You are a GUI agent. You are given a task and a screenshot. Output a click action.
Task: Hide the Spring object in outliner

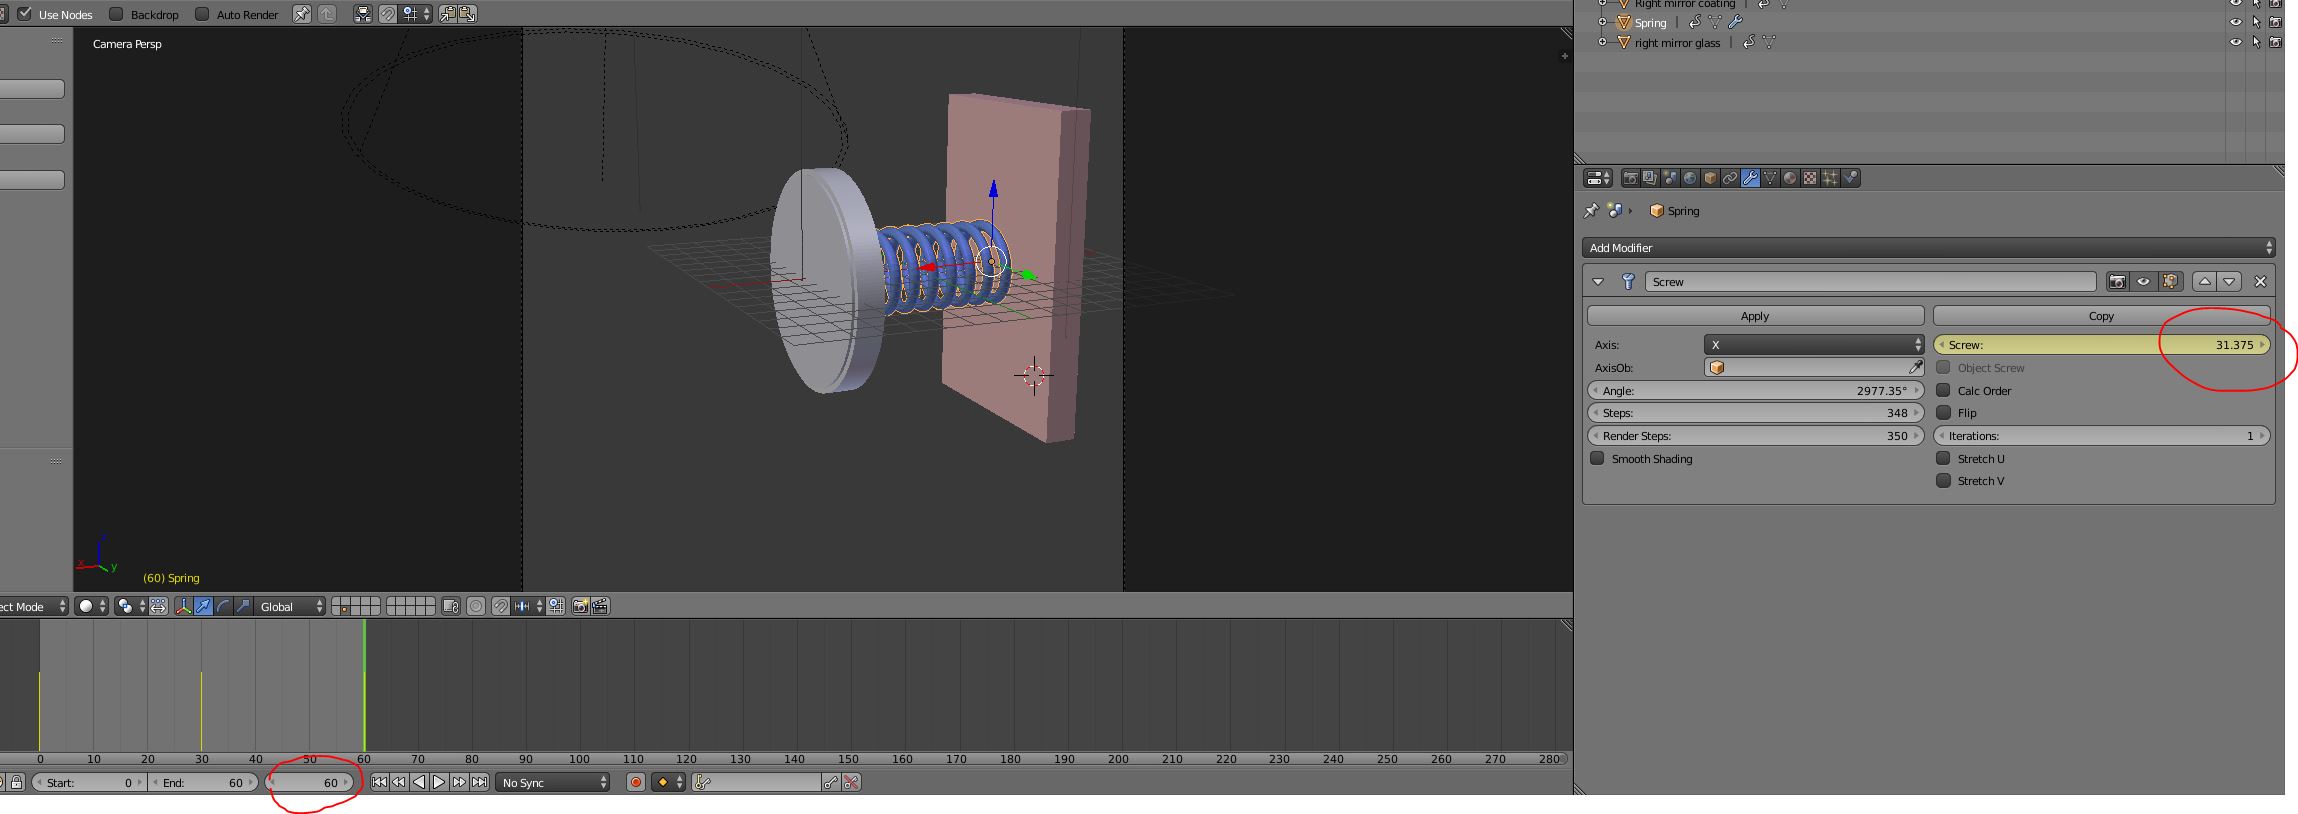click(x=2236, y=22)
